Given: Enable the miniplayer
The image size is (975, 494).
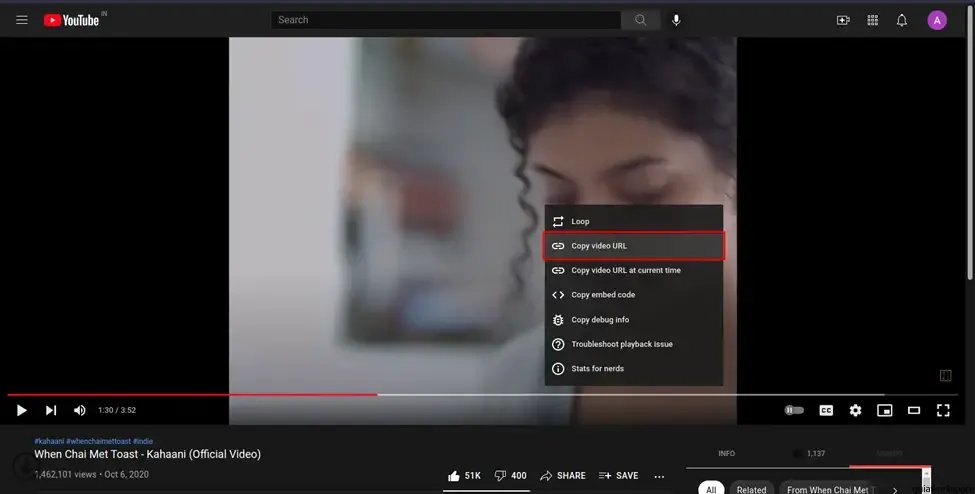Looking at the screenshot, I should pyautogui.click(x=884, y=410).
